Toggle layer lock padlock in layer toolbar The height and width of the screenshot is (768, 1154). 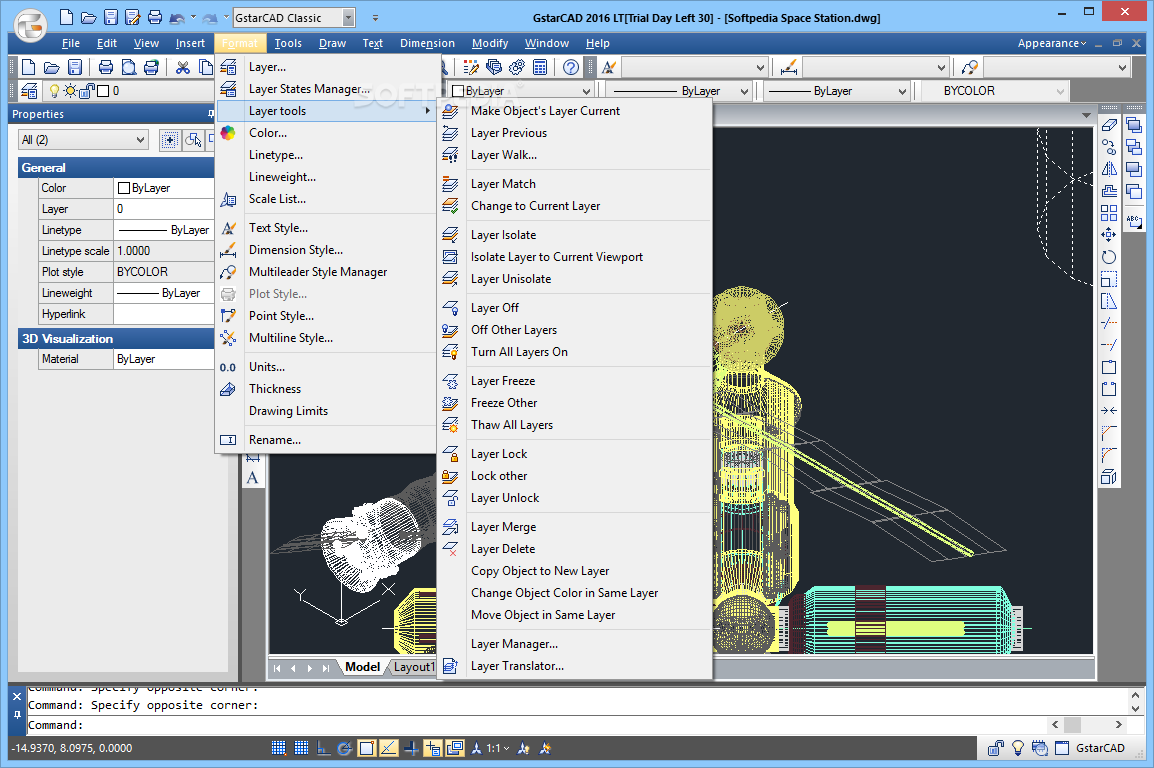[x=87, y=91]
